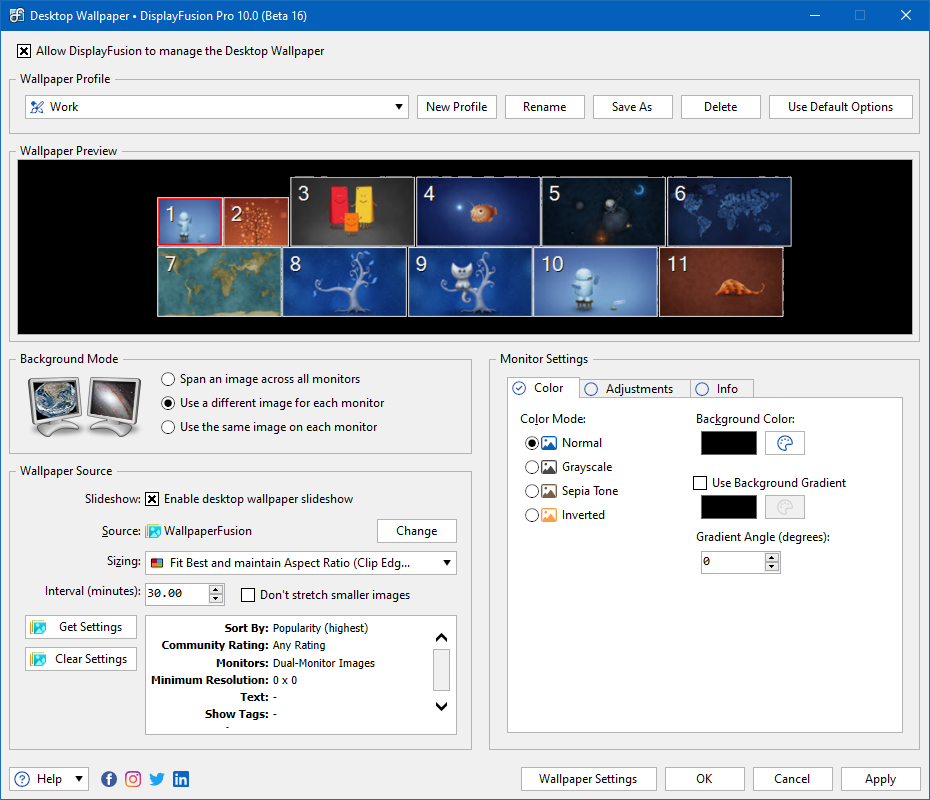The image size is (930, 800).
Task: Toggle Allow DisplayFusion to manage Desktop Wallpaper
Action: point(24,51)
